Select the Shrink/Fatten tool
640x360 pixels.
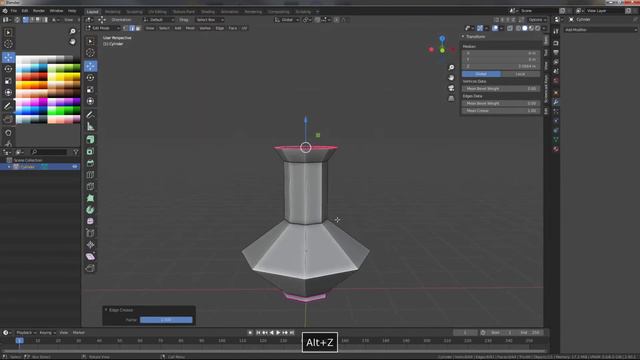click(90, 245)
